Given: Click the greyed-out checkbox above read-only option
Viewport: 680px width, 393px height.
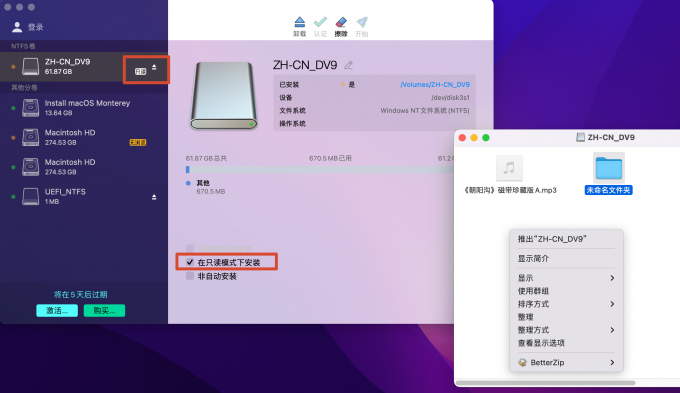Looking at the screenshot, I should coord(190,248).
